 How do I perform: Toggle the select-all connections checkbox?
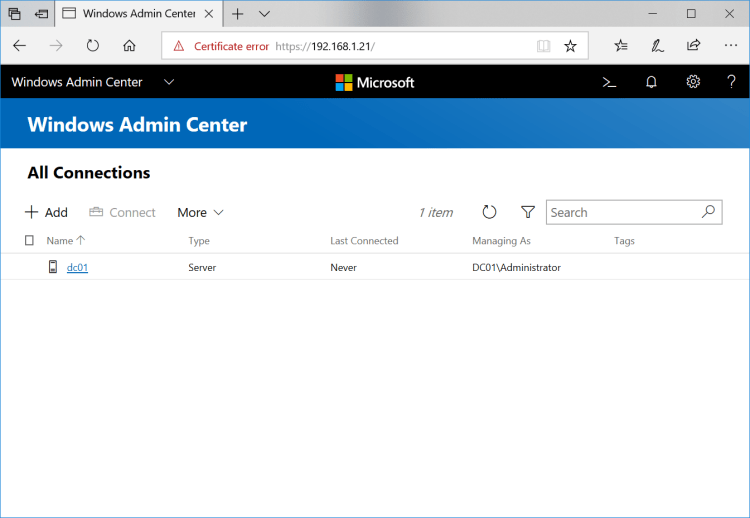pyautogui.click(x=29, y=241)
